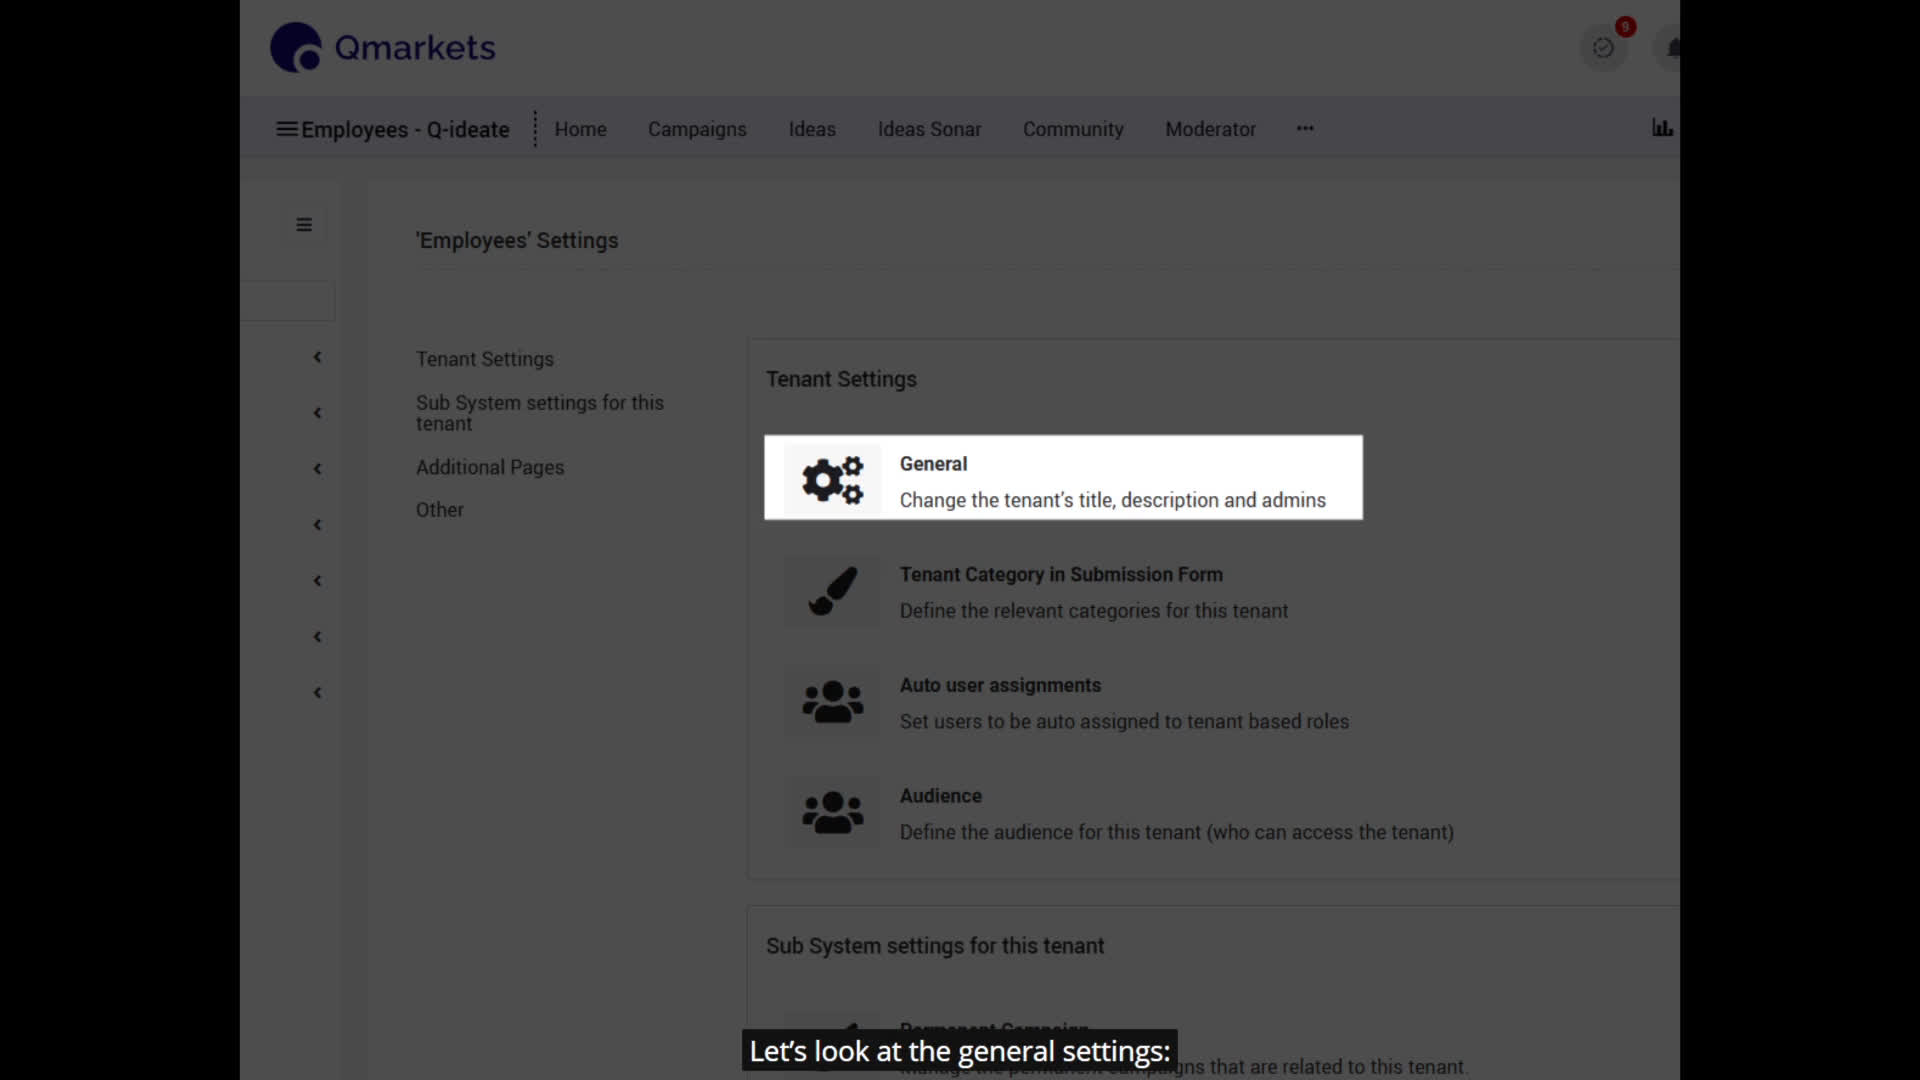
Task: Open the three-dots more navigation menu
Action: 1305,129
